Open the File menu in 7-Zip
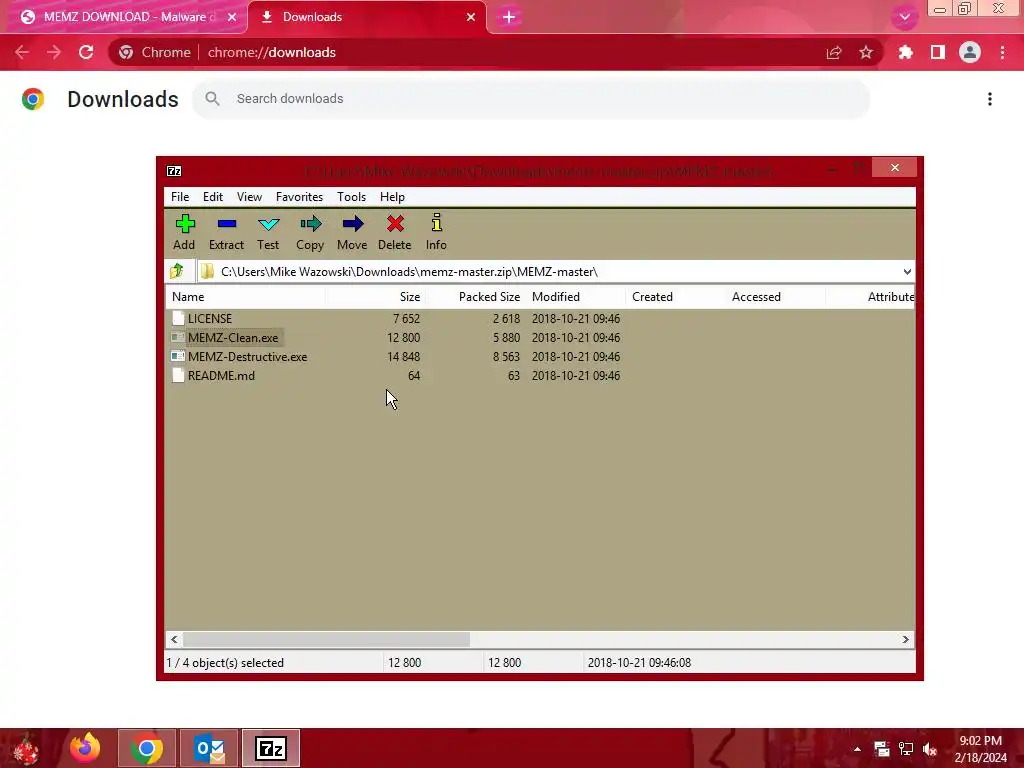This screenshot has width=1024, height=768. (x=180, y=197)
